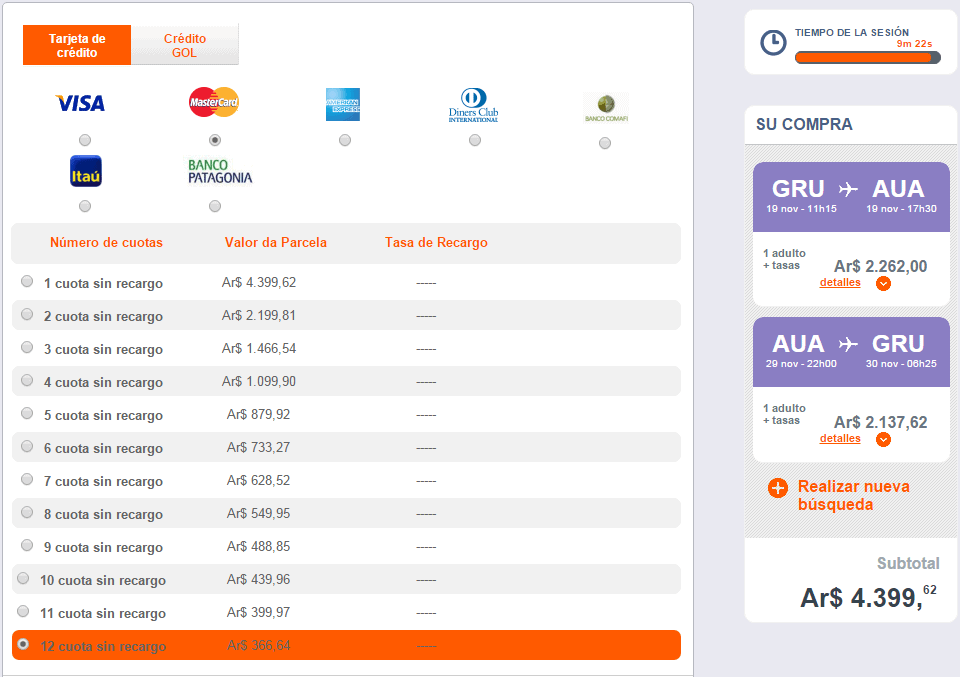Click Realizar nueva búsqueda link
960x677 pixels.
coord(853,495)
